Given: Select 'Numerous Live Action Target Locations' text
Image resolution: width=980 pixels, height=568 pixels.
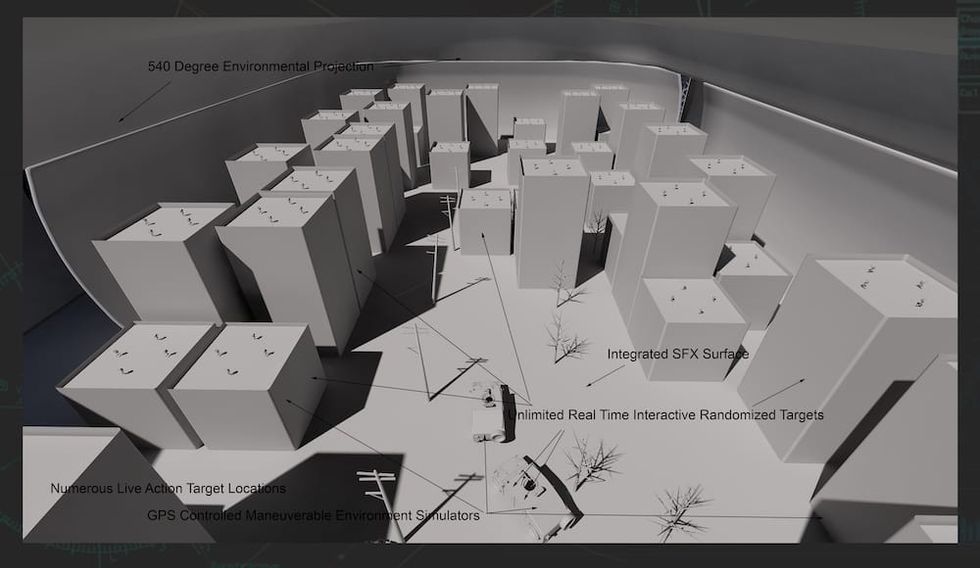Looking at the screenshot, I should click(x=168, y=489).
